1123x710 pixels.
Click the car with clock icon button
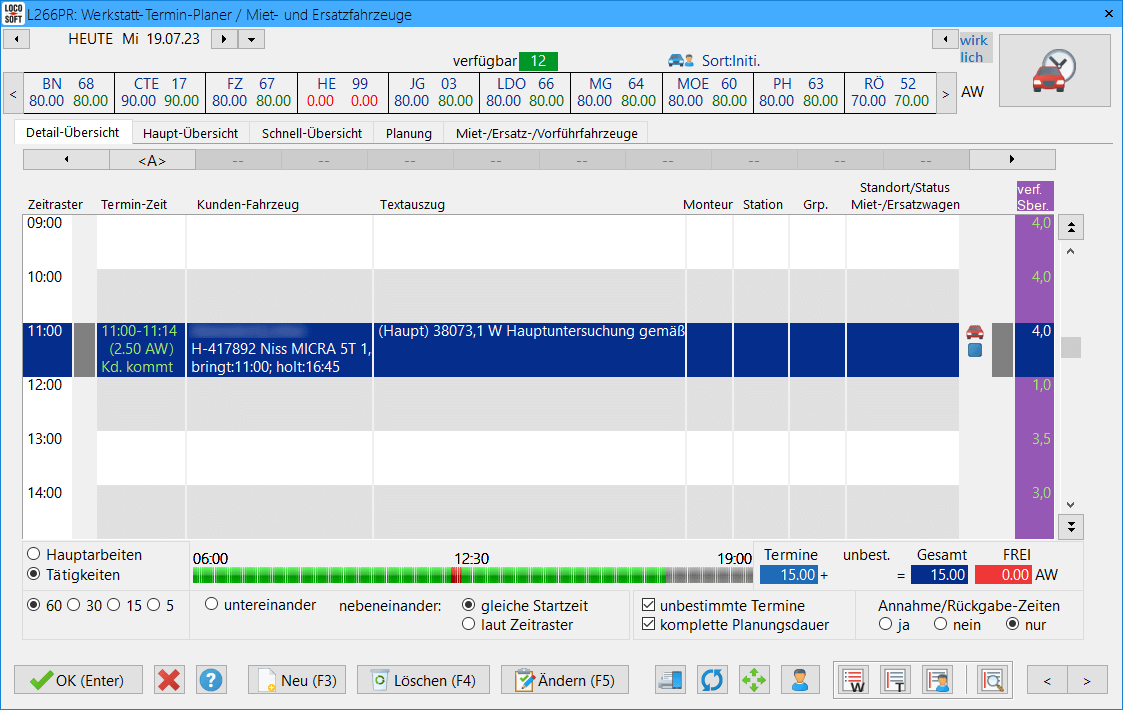(1054, 71)
